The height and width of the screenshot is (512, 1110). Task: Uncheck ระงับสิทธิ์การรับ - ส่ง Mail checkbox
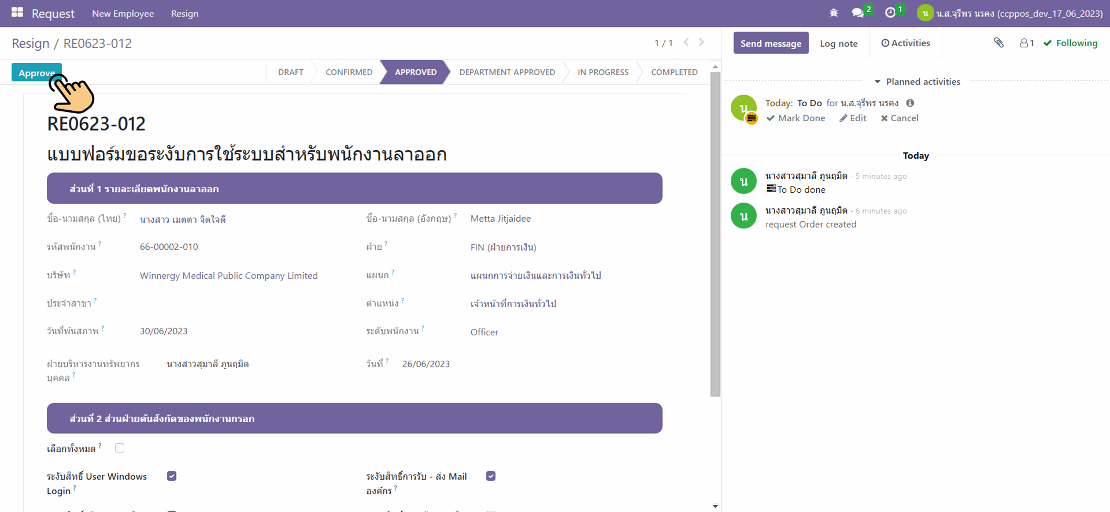pyautogui.click(x=491, y=476)
